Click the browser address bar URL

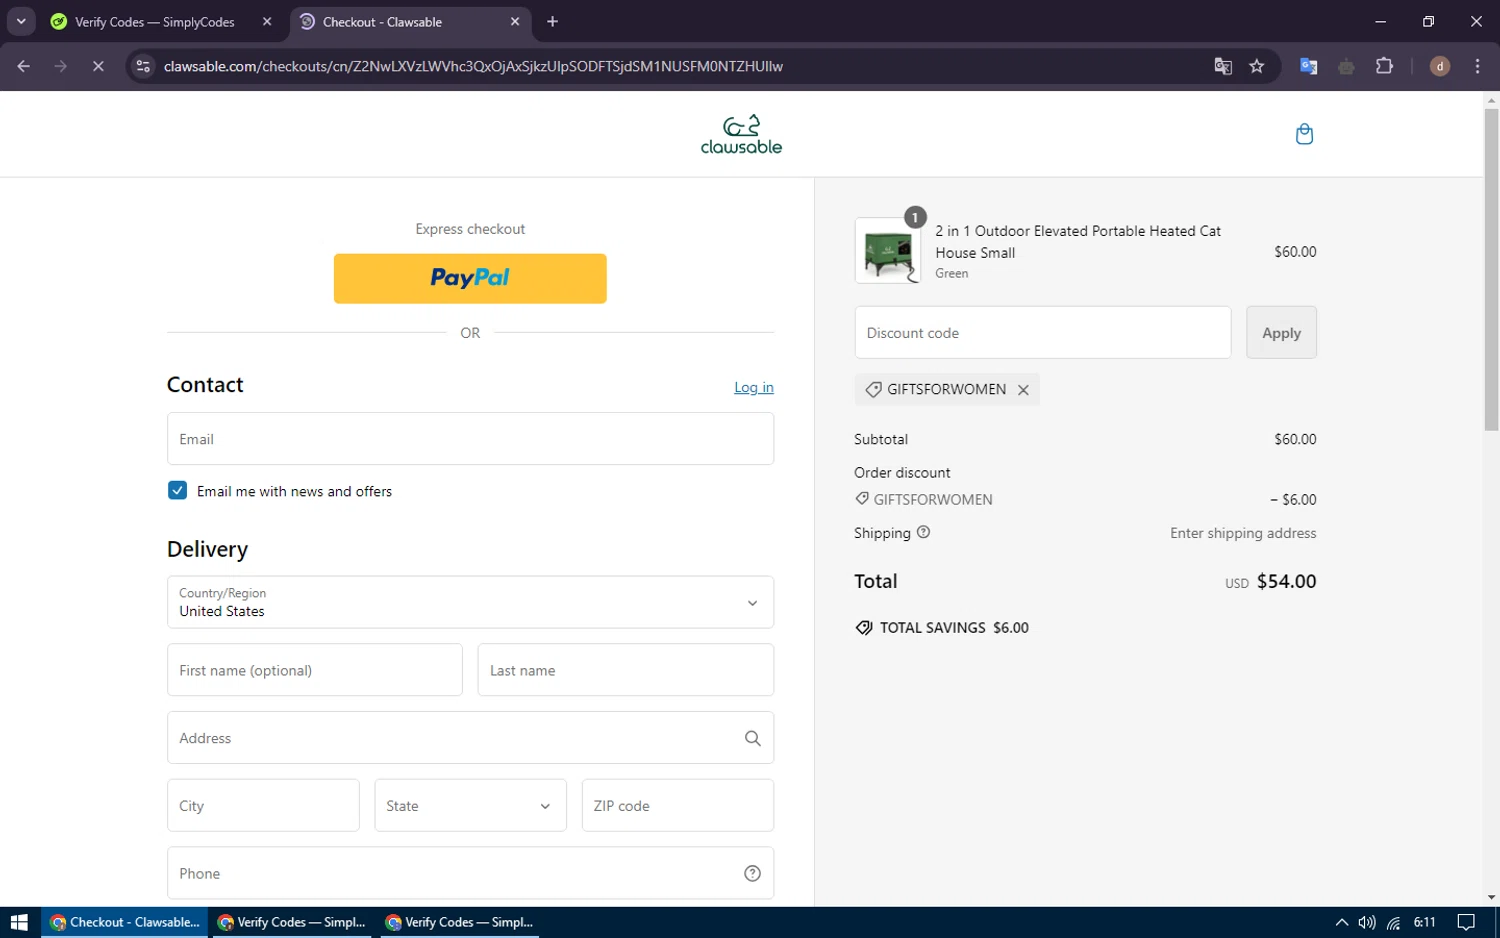click(473, 66)
